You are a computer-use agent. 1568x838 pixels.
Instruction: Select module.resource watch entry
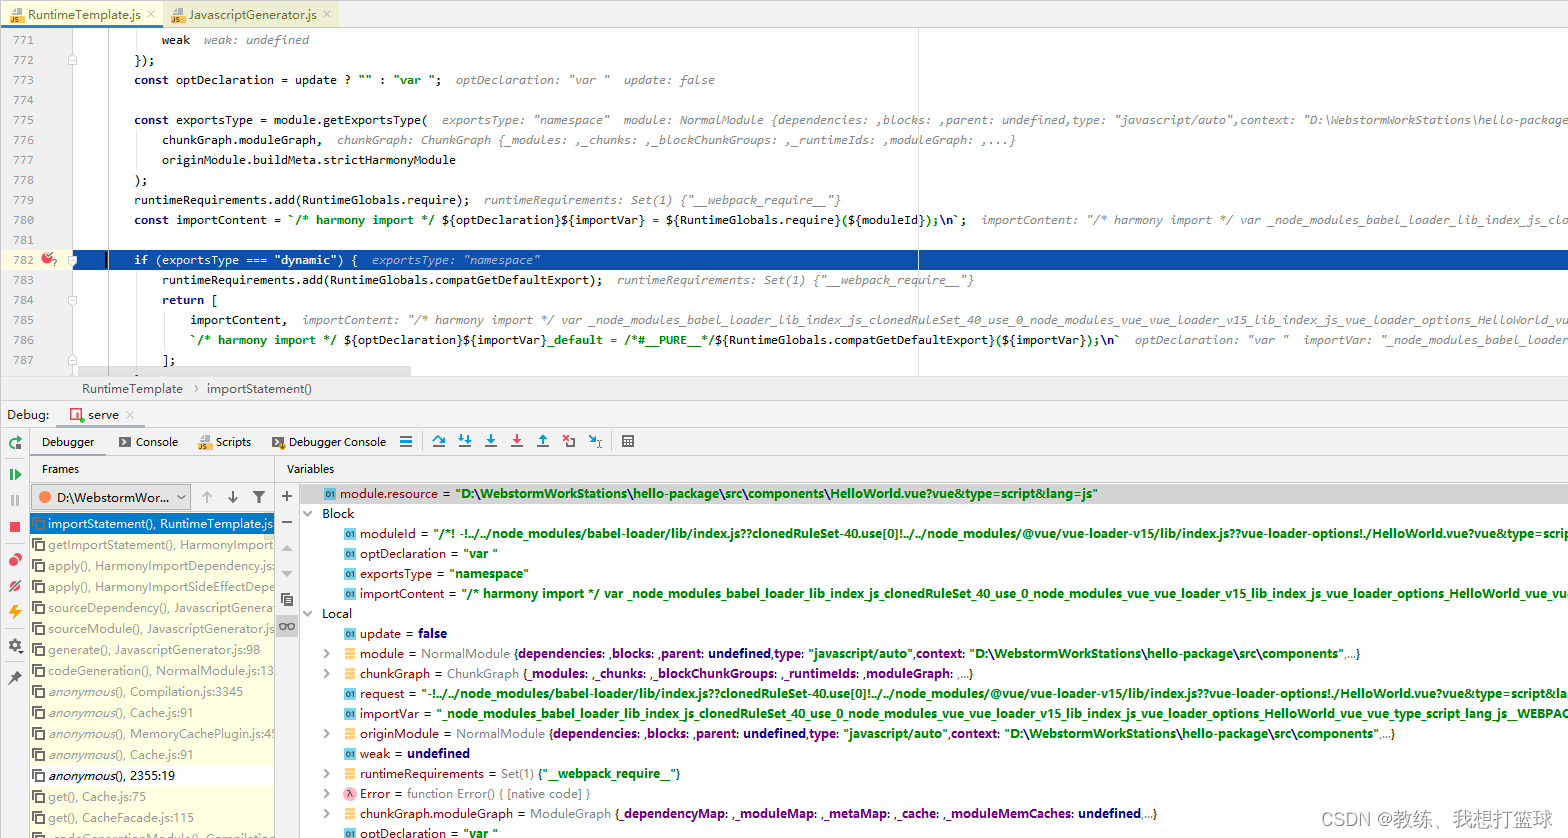click(934, 494)
